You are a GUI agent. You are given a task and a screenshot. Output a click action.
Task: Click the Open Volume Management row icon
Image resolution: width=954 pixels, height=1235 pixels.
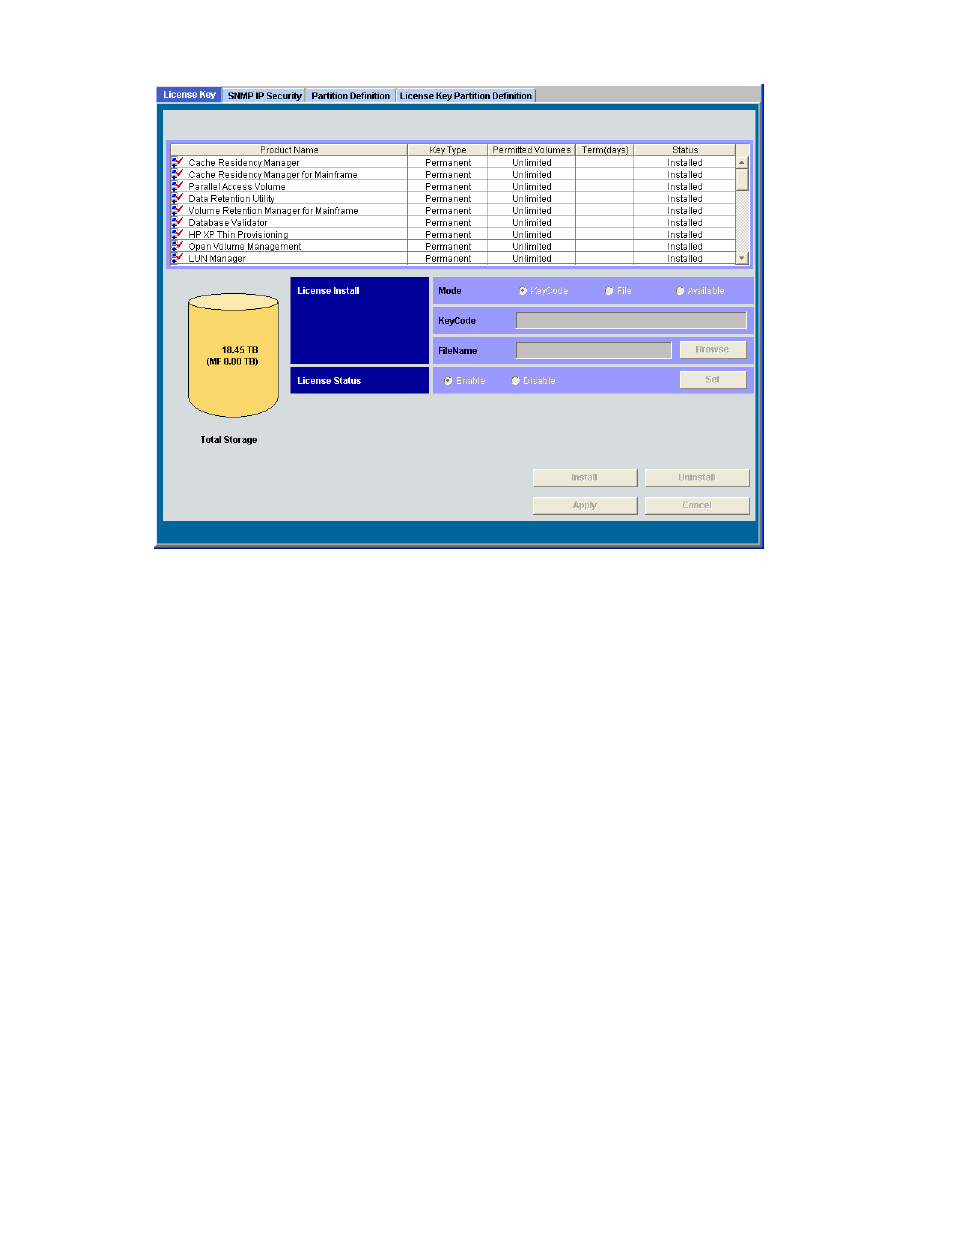pos(177,246)
